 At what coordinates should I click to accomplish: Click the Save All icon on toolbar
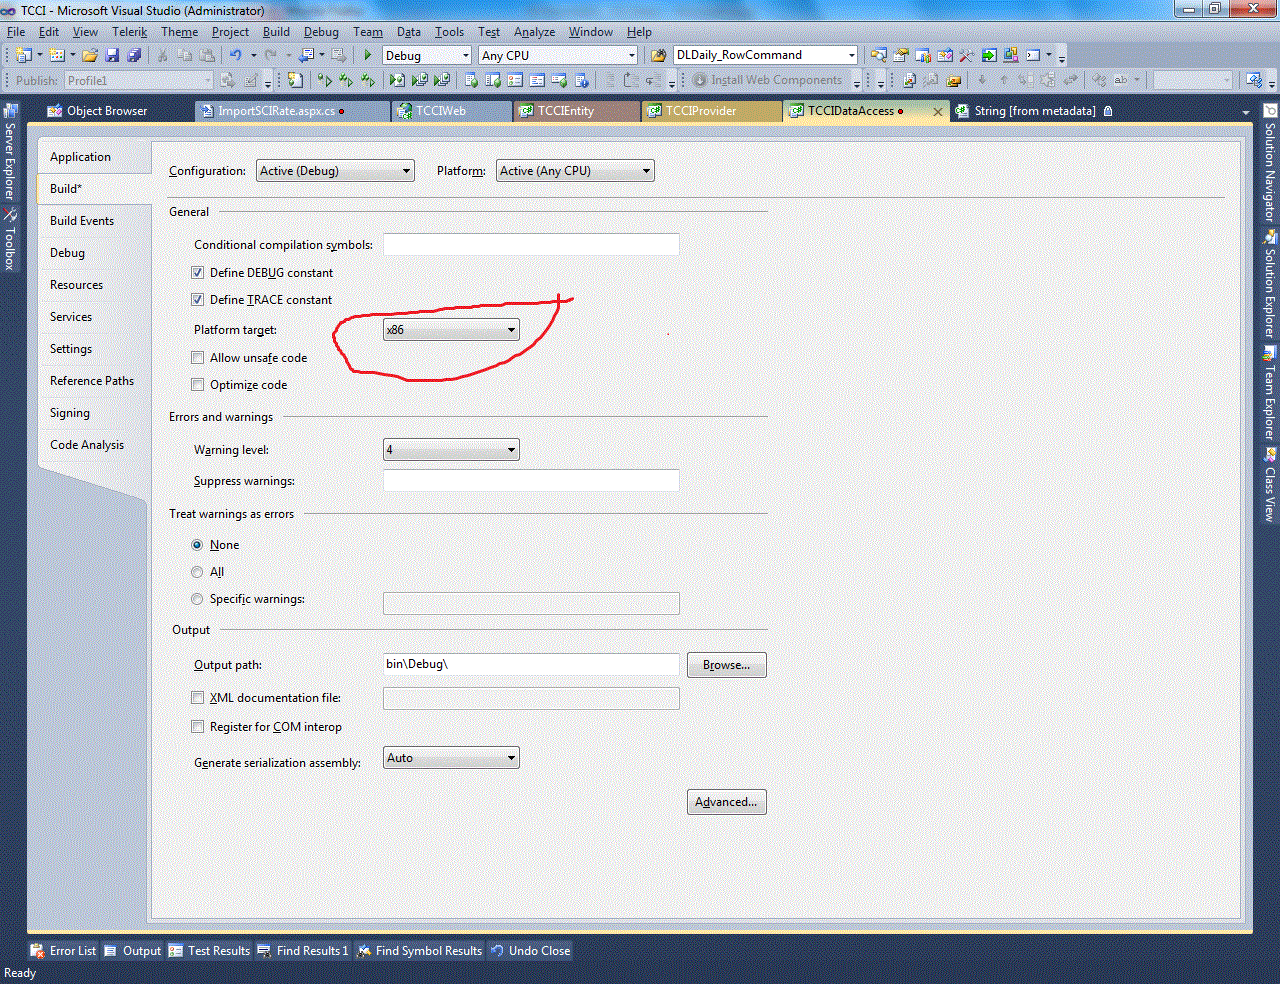click(134, 55)
